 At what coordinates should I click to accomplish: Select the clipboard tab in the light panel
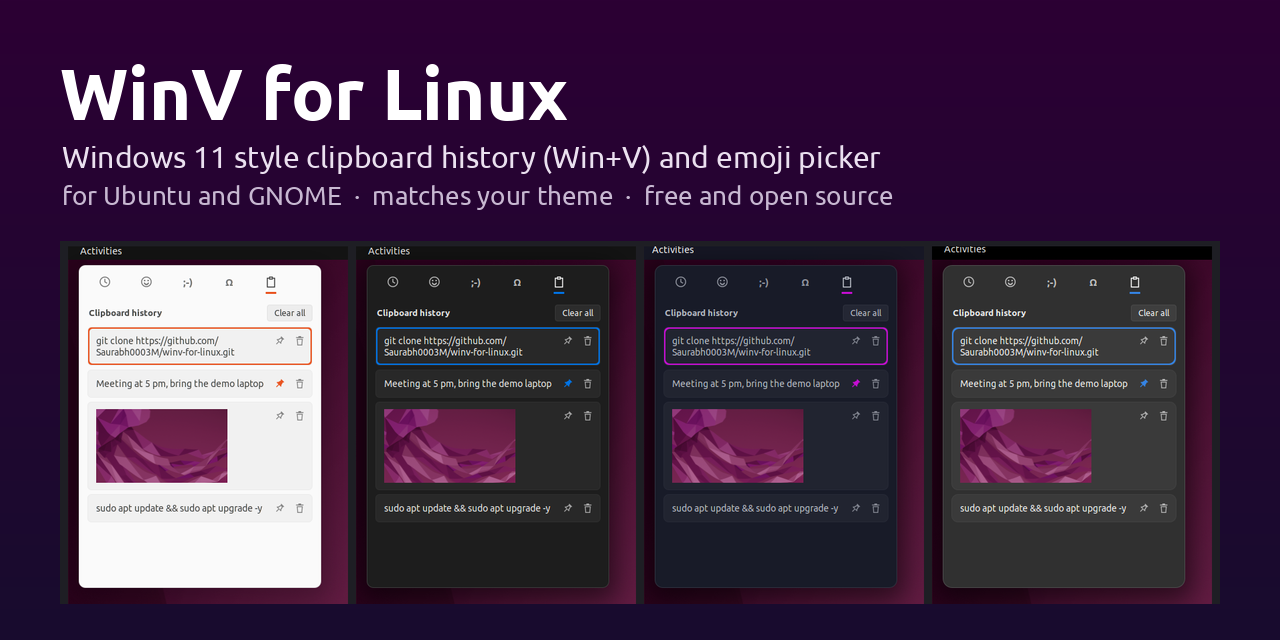click(x=271, y=283)
